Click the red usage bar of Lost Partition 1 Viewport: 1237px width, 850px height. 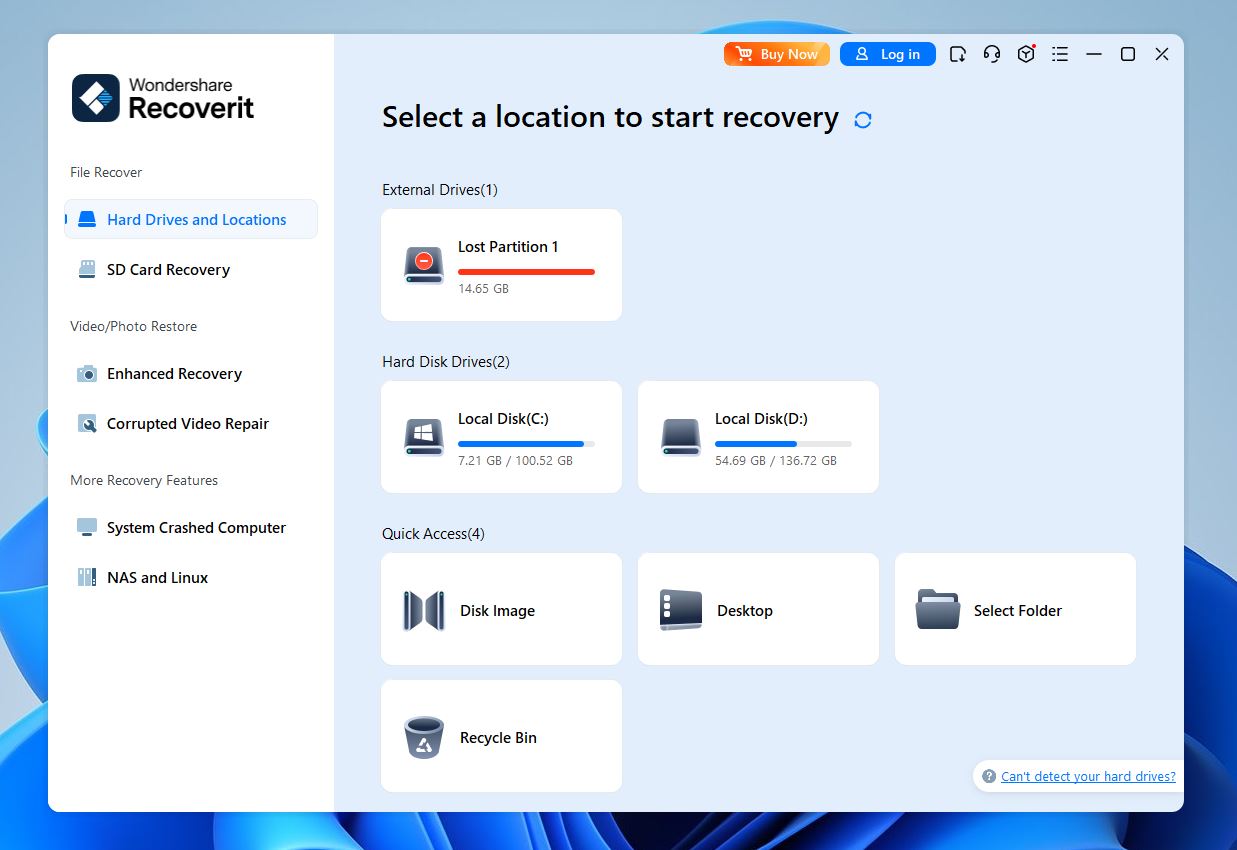pos(526,272)
